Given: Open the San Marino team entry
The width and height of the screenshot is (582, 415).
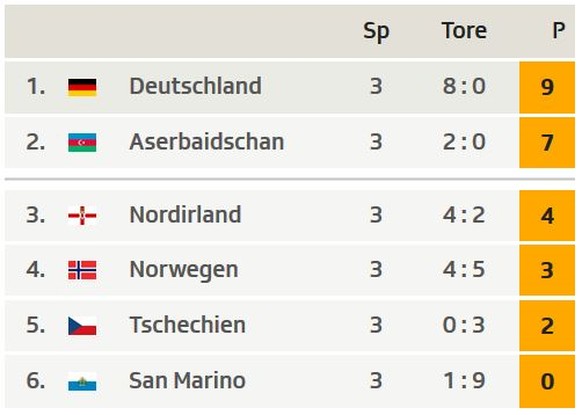Looking at the screenshot, I should pyautogui.click(x=187, y=380).
